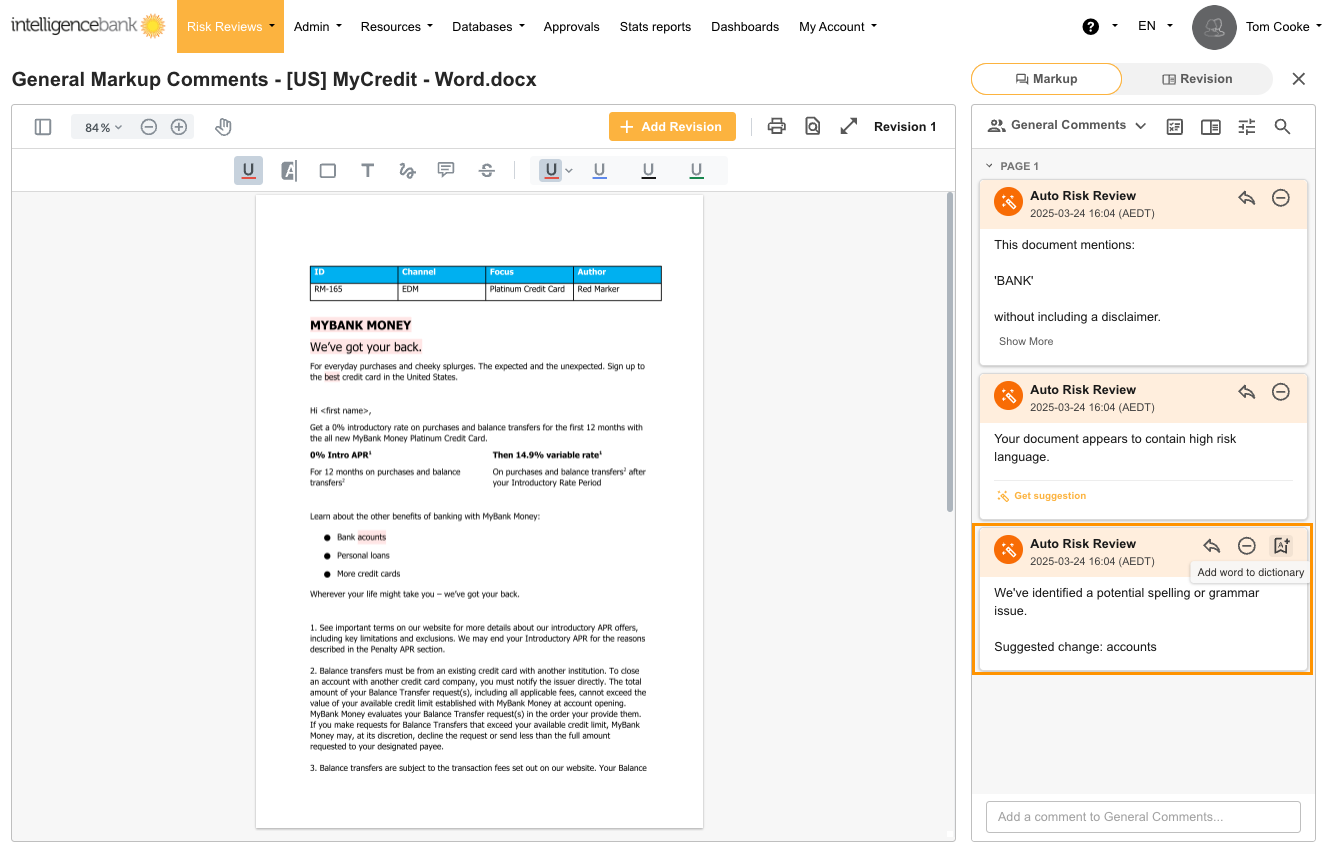Open the comment checklist icon in the comments header

[1175, 127]
